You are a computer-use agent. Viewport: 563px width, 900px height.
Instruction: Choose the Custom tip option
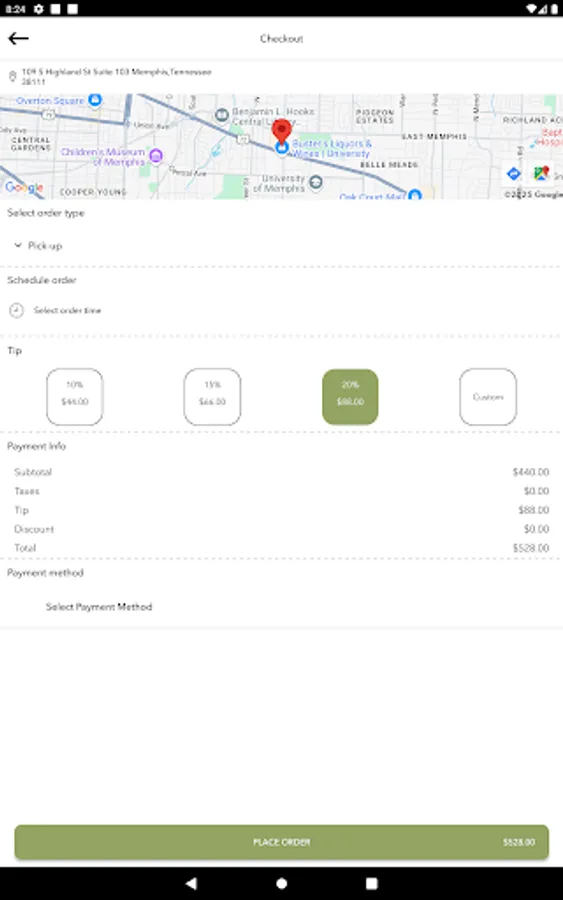coord(488,397)
